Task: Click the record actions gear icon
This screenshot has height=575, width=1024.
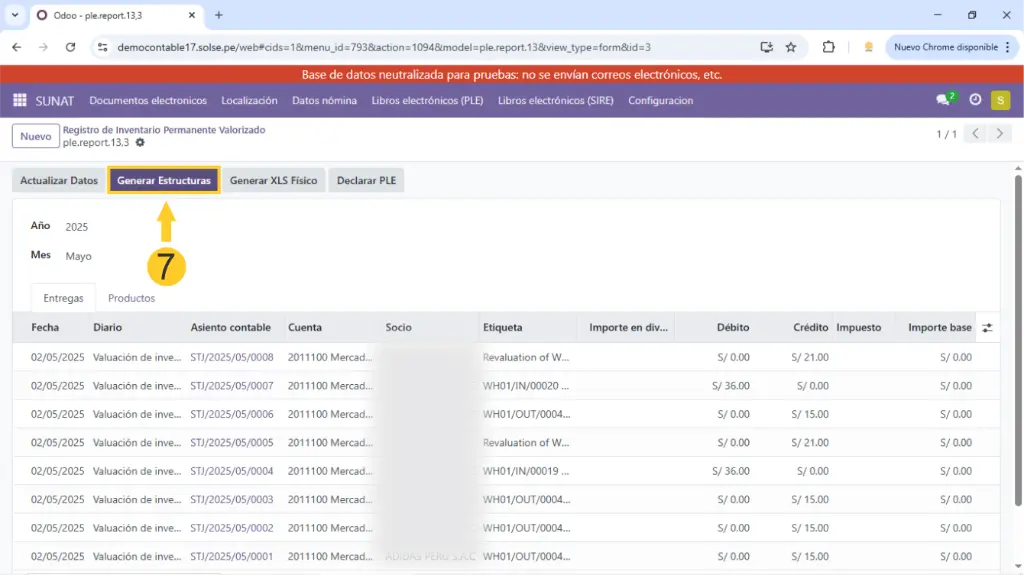Action: tap(140, 143)
